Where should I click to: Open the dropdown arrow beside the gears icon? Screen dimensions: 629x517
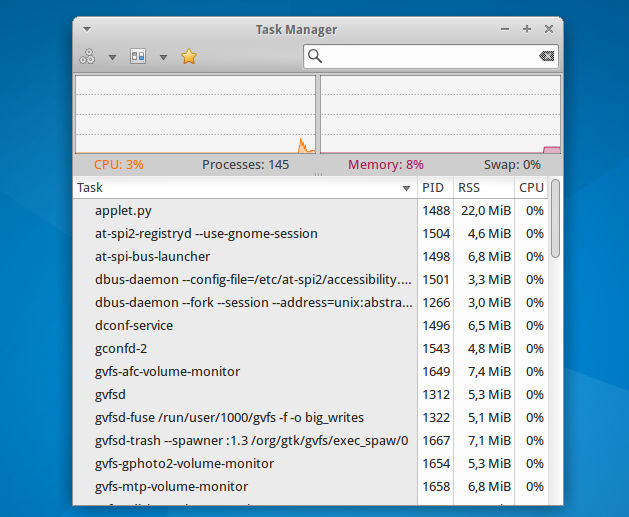[112, 57]
